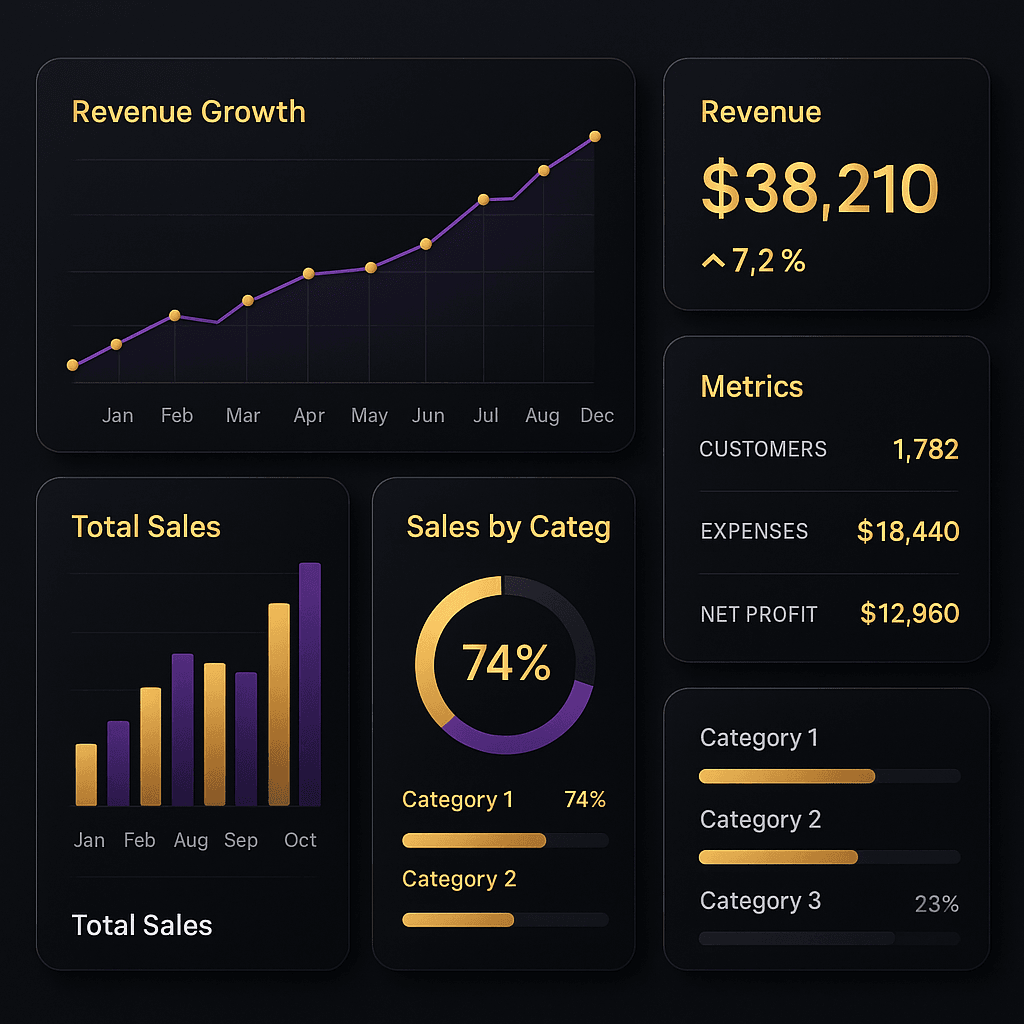Viewport: 1024px width, 1024px height.
Task: Click the tallest purple bar in Total Sales
Action: 310,685
